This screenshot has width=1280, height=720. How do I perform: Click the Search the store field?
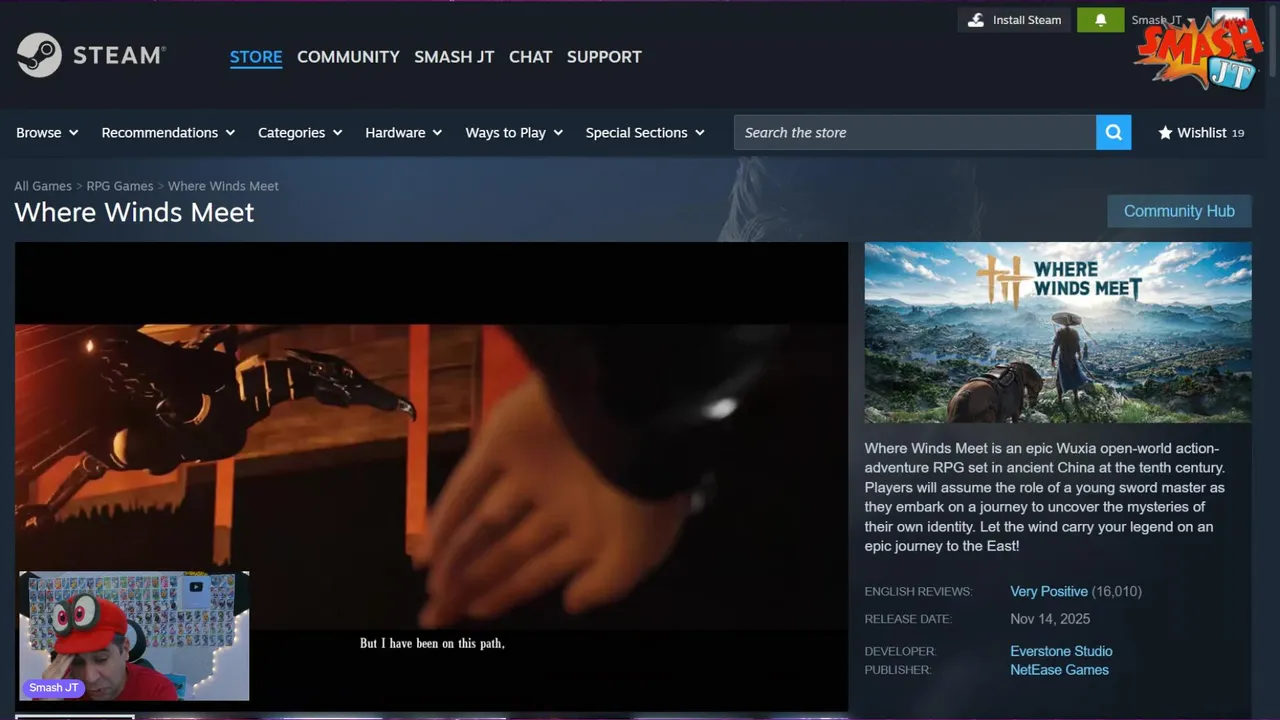coord(915,132)
